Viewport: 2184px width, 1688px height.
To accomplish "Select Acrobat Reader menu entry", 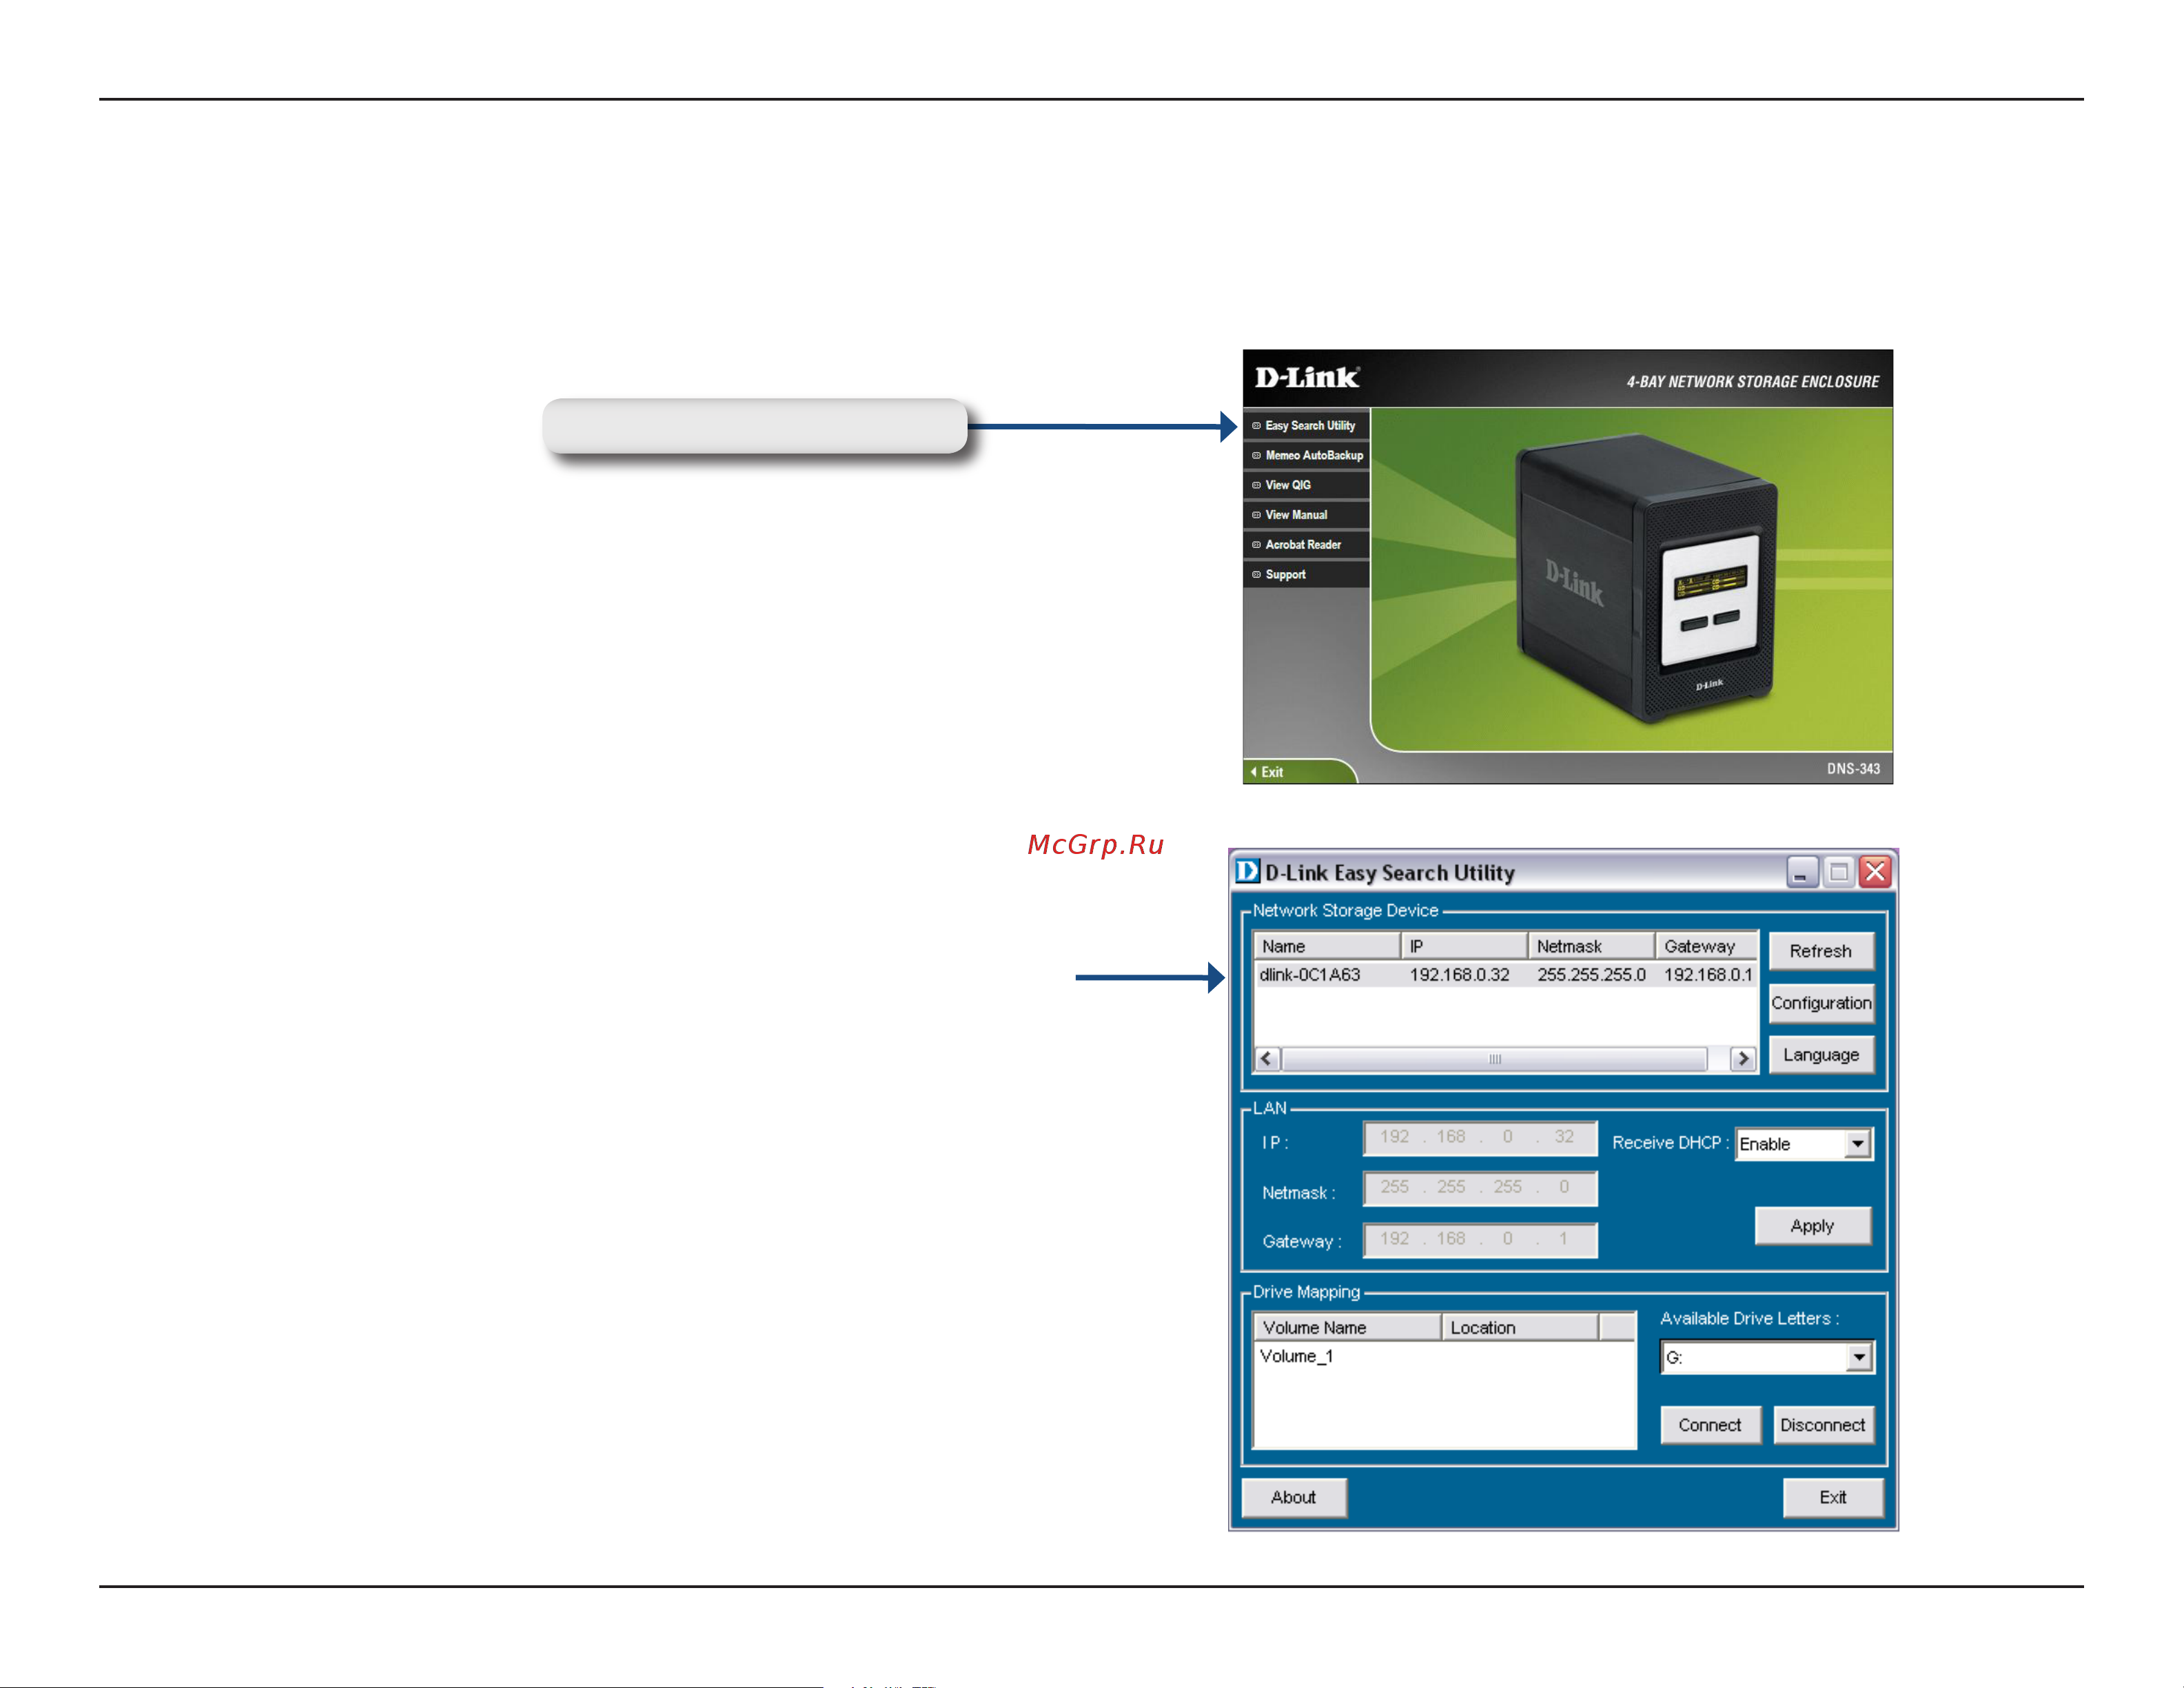I will tap(1306, 545).
